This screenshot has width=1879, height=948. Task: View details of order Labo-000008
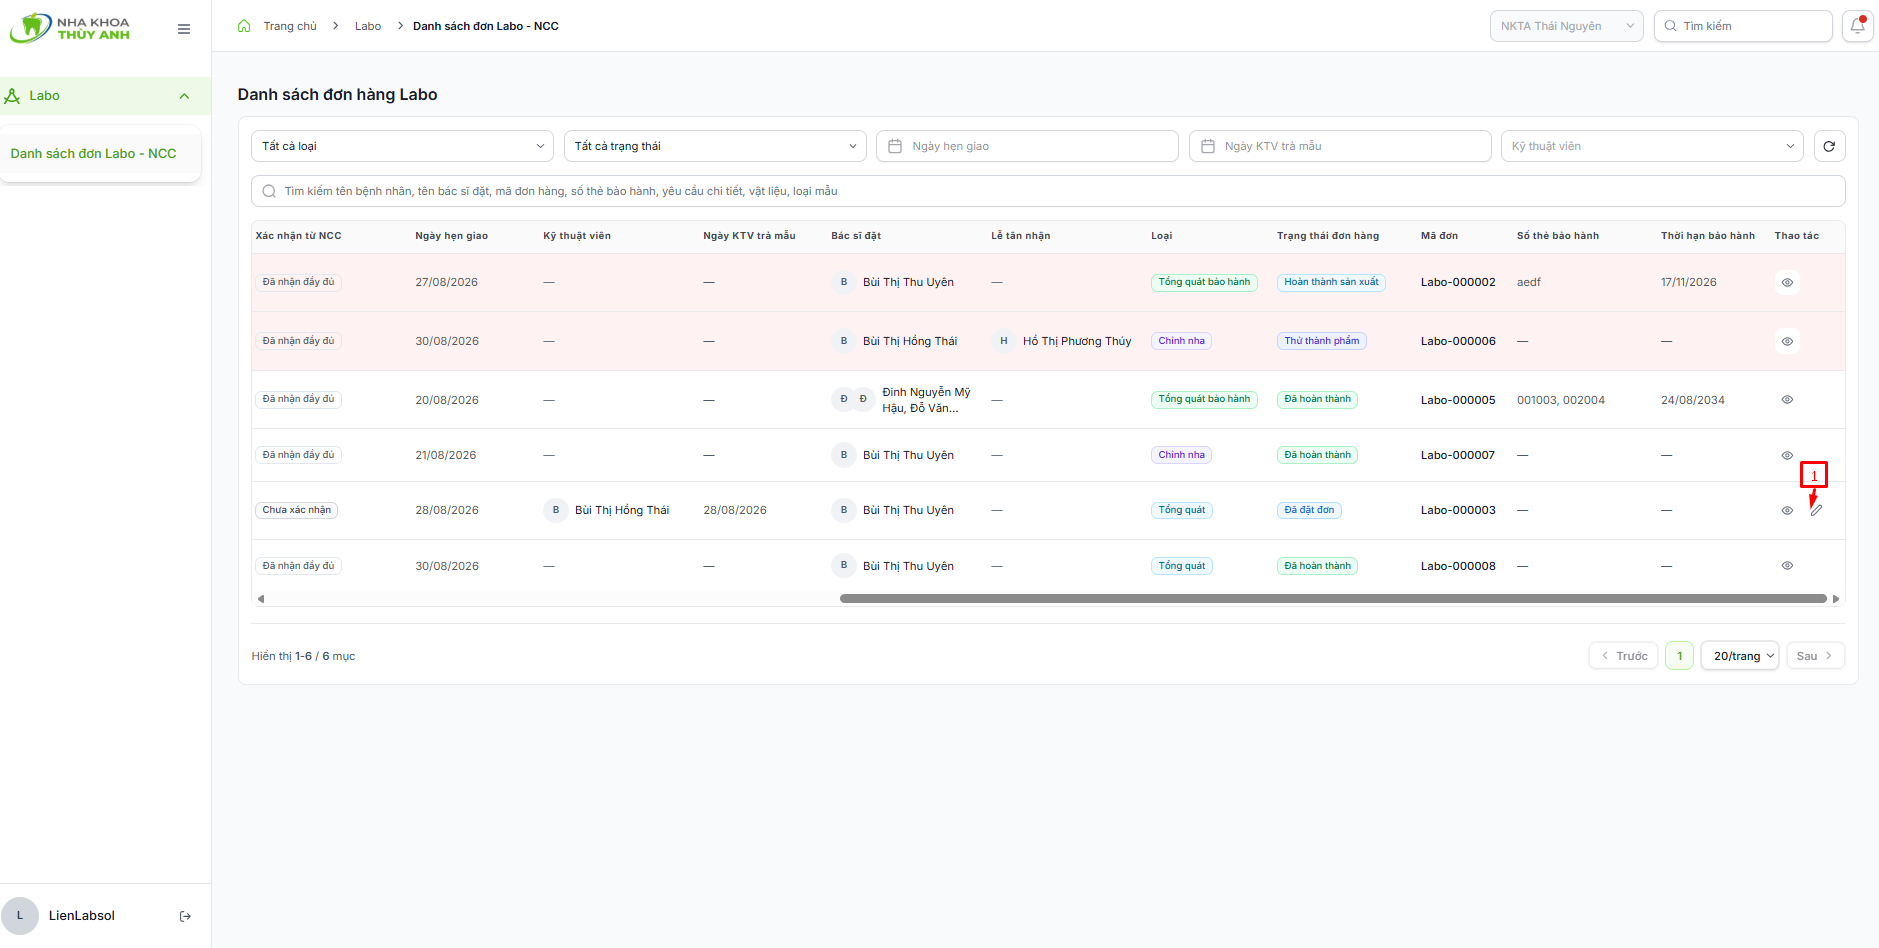coord(1787,566)
